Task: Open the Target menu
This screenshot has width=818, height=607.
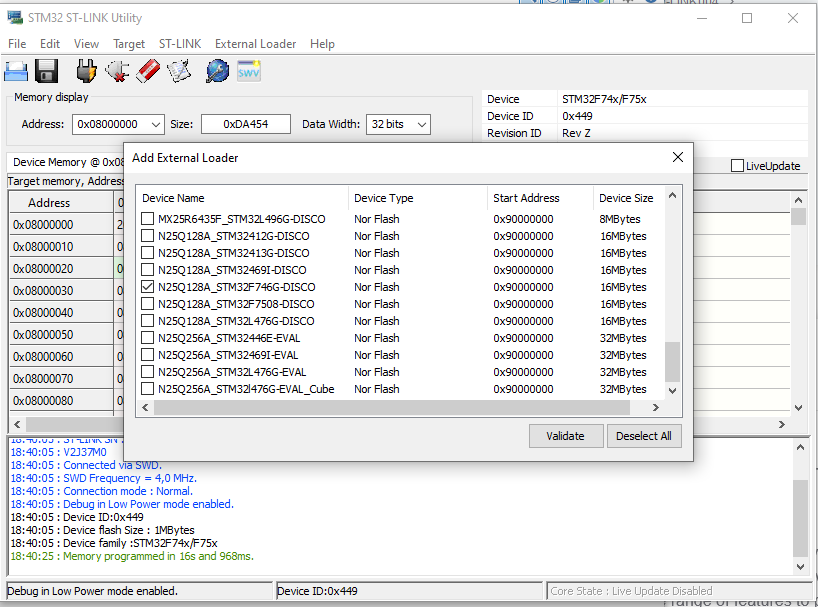Action: (129, 44)
